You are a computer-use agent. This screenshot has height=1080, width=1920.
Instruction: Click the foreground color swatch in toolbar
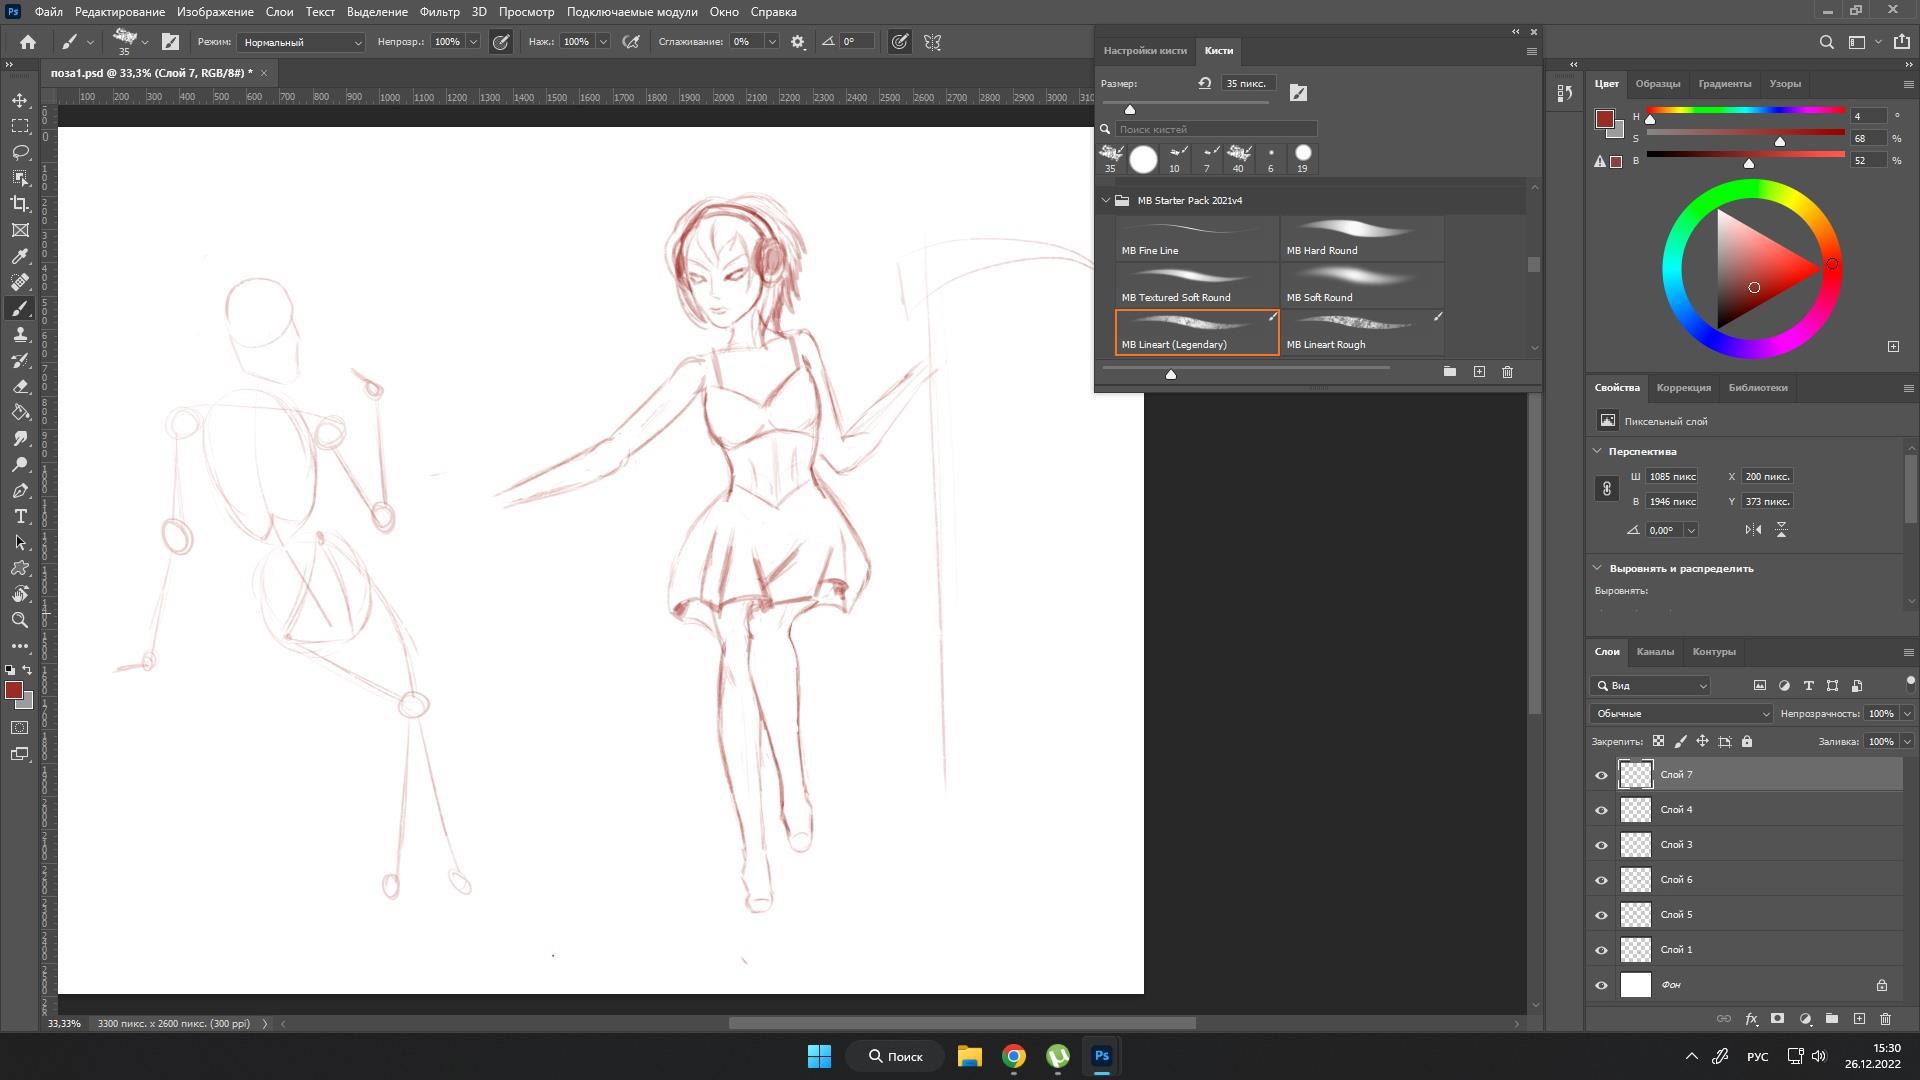coord(13,690)
